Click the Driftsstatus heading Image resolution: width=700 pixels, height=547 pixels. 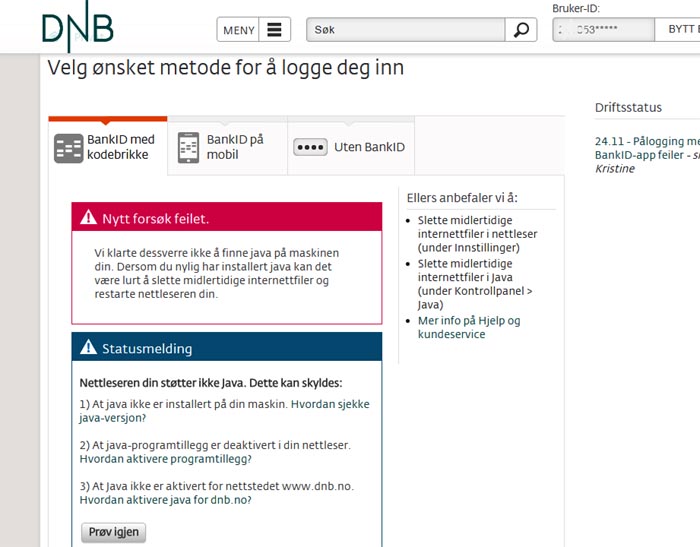click(628, 107)
